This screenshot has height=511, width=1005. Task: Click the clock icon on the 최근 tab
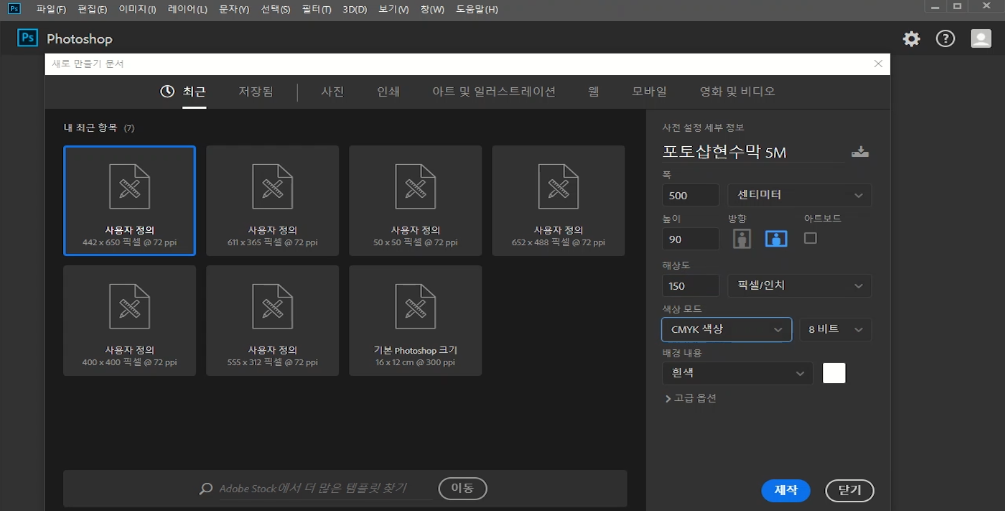167,91
